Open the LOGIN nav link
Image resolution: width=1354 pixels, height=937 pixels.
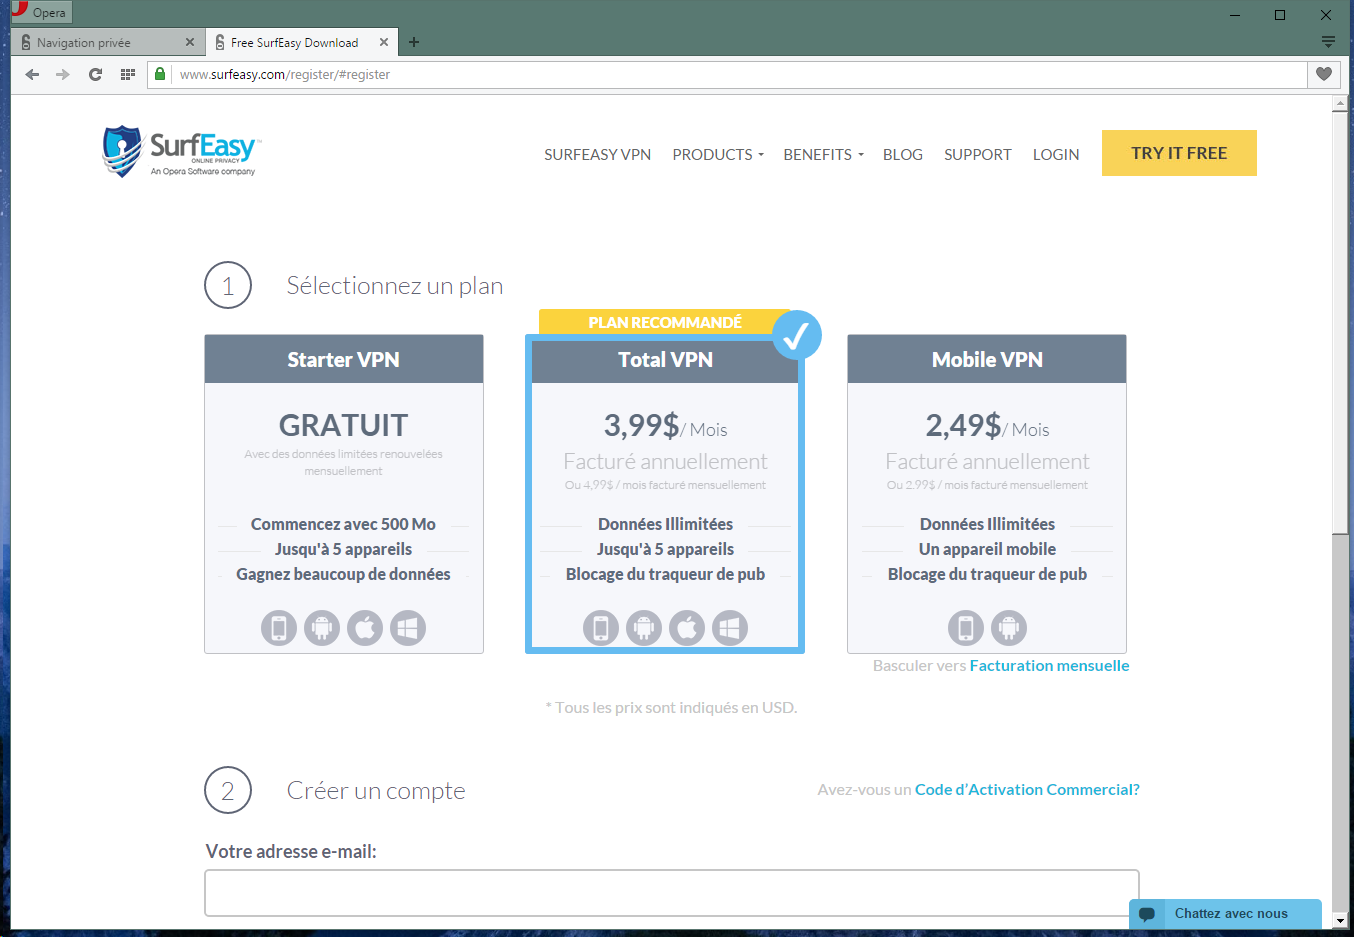coord(1056,154)
